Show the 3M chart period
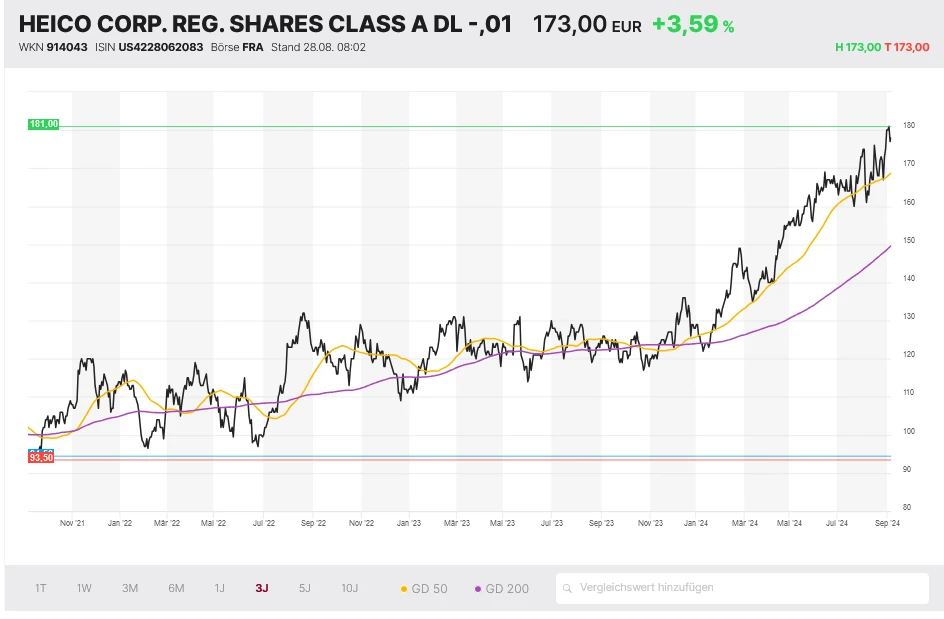944x619 pixels. [130, 588]
